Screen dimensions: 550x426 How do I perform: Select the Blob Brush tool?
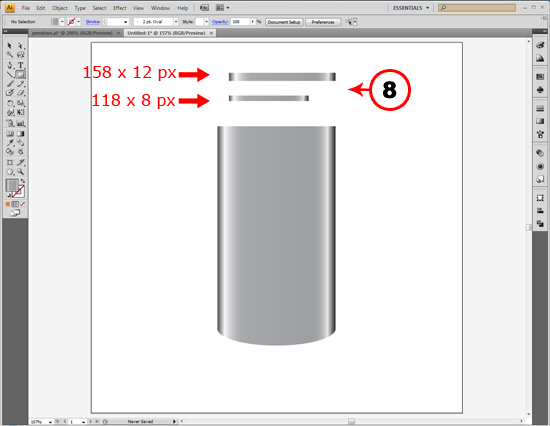pyautogui.click(x=9, y=93)
